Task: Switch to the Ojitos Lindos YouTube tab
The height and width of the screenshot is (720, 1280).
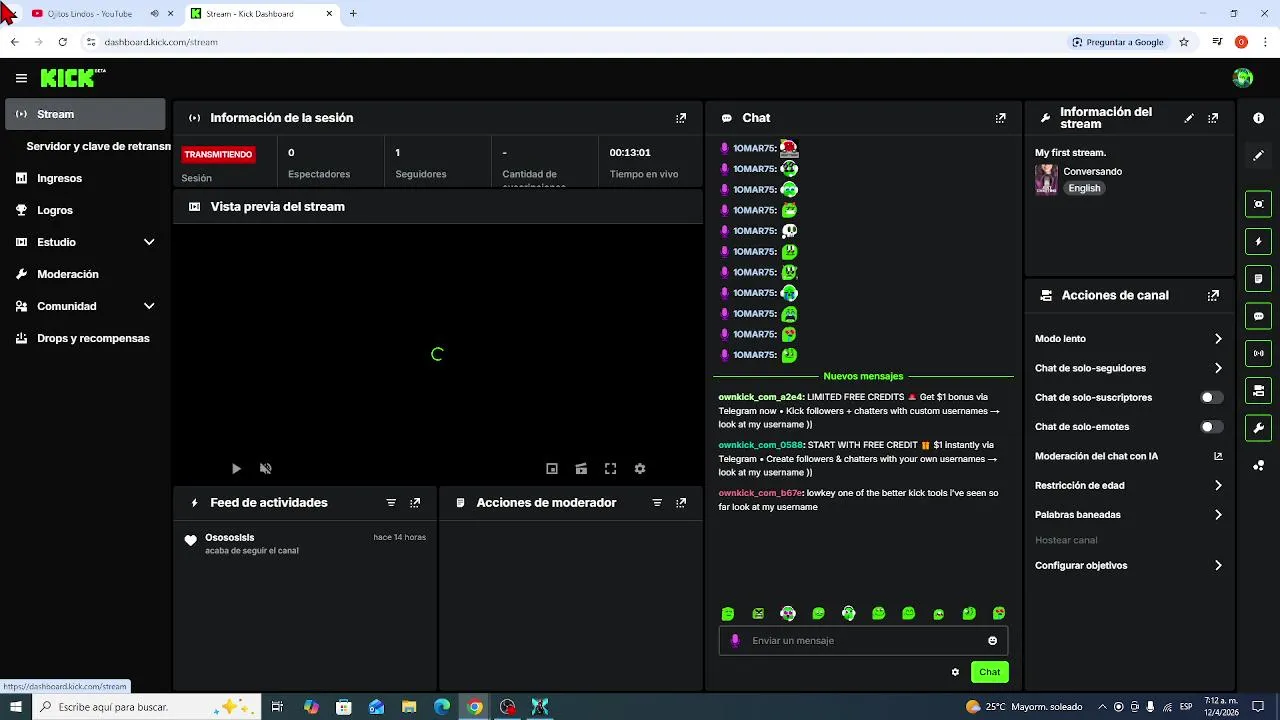Action: (90, 14)
